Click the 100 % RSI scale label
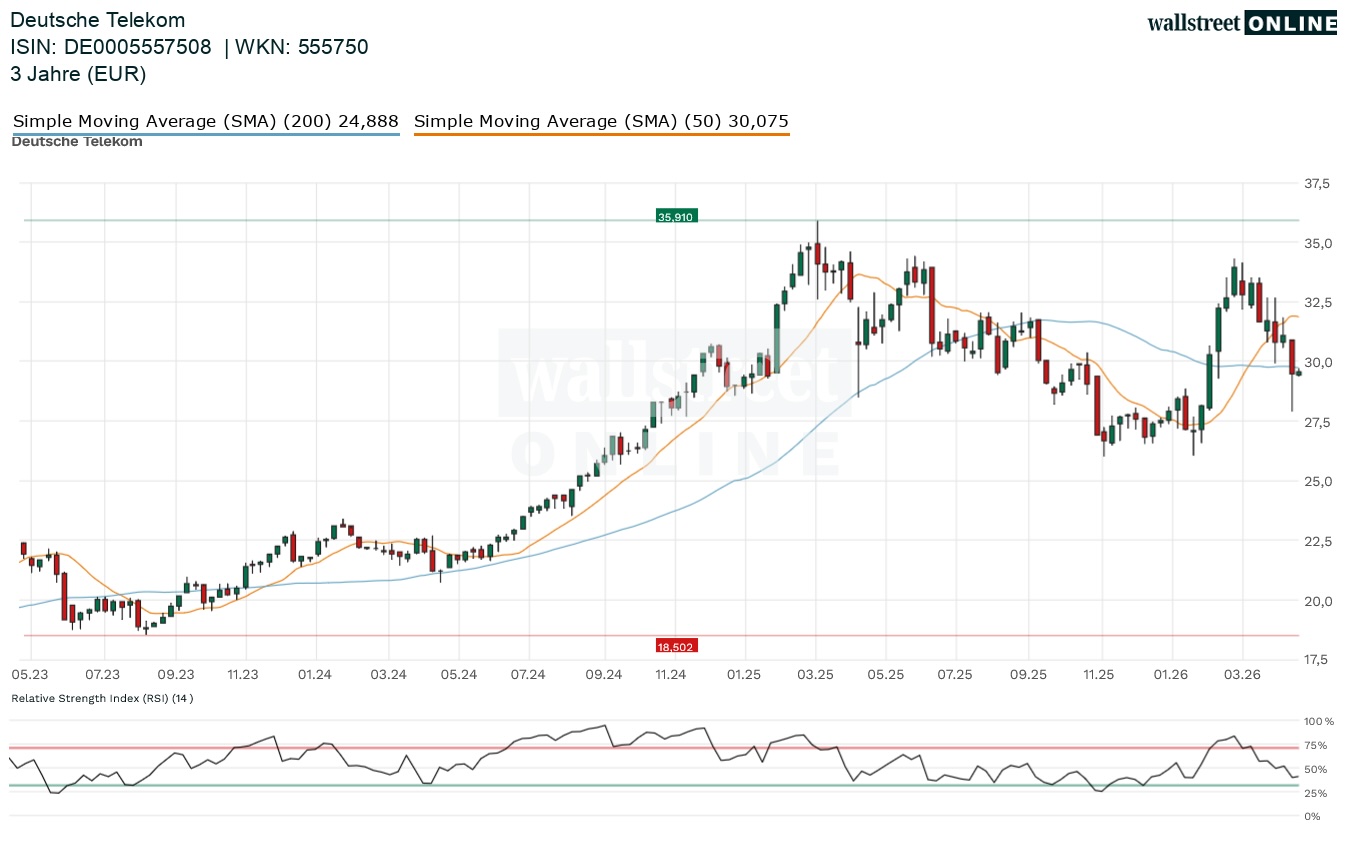 (1317, 721)
